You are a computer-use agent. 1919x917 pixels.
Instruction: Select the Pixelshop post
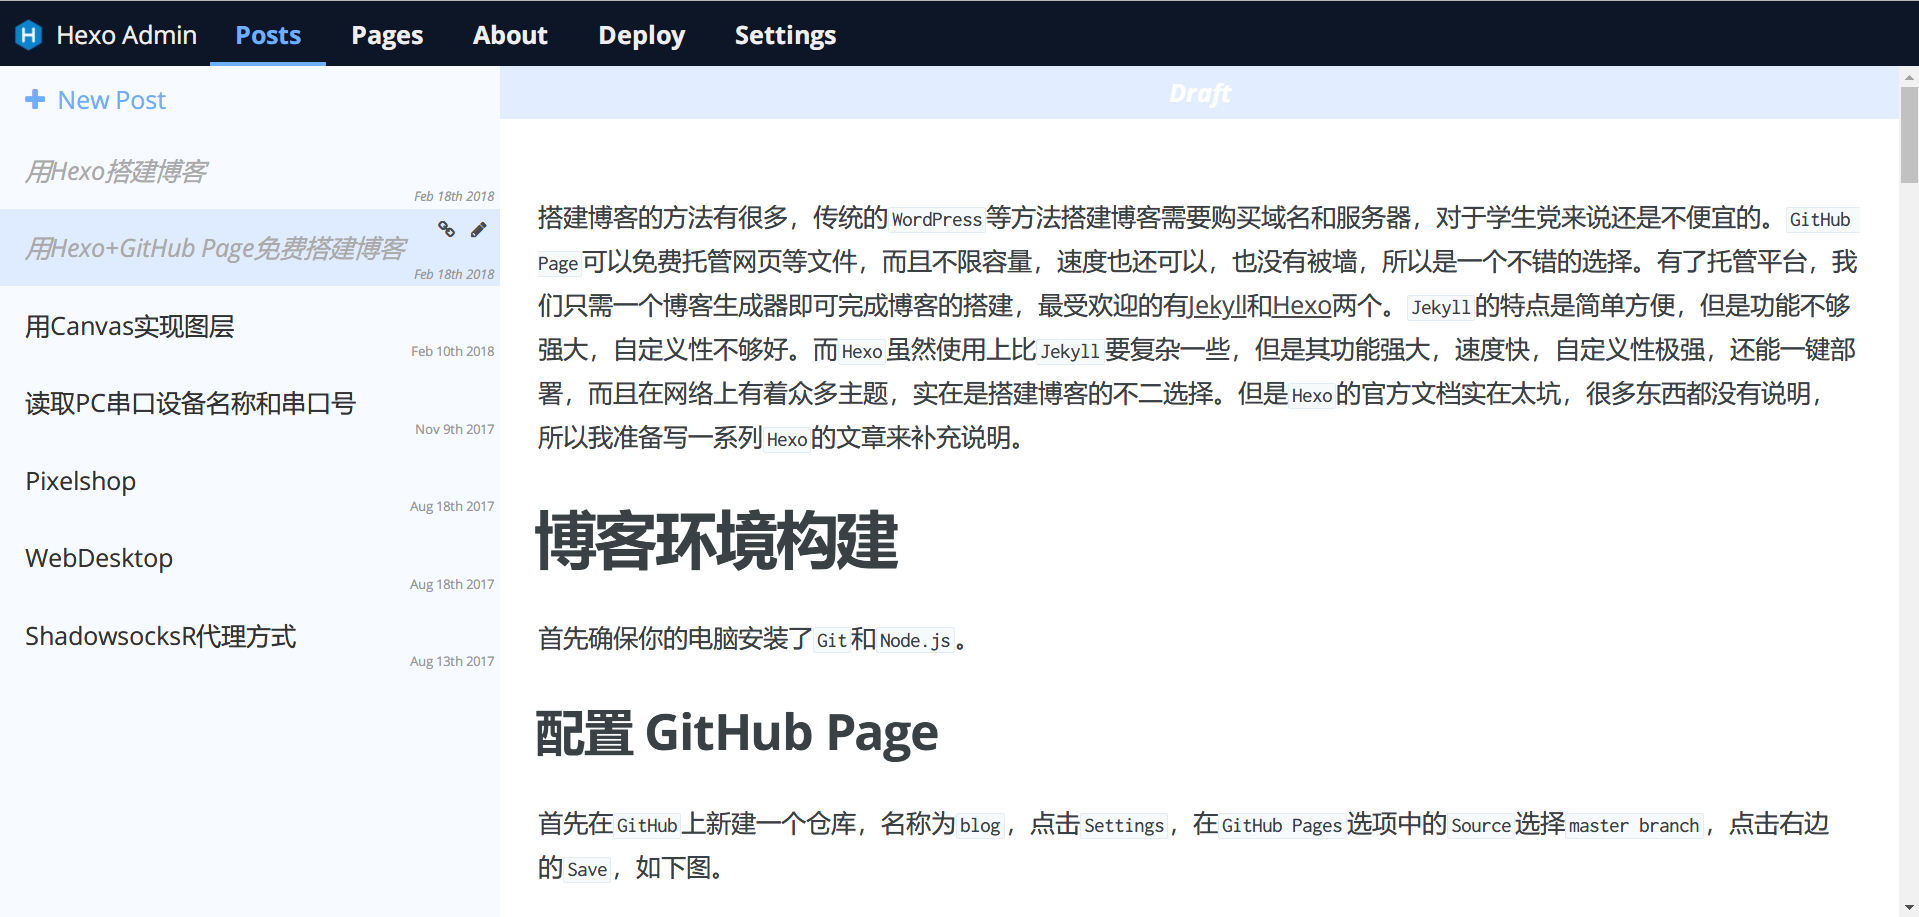[81, 481]
